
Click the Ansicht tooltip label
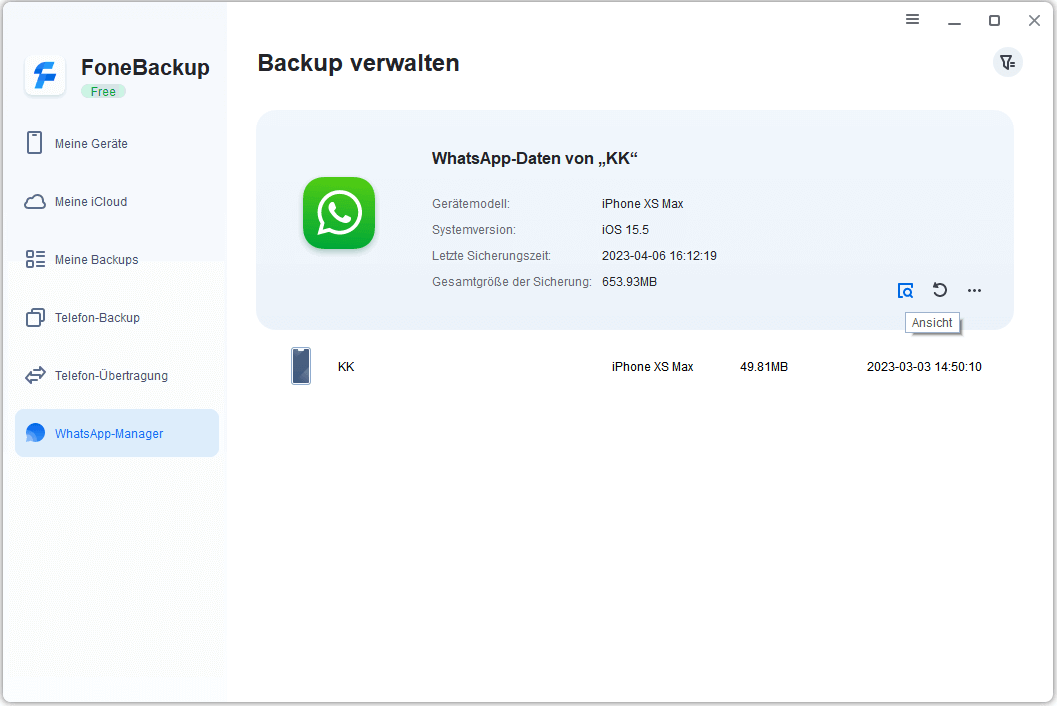coord(932,323)
